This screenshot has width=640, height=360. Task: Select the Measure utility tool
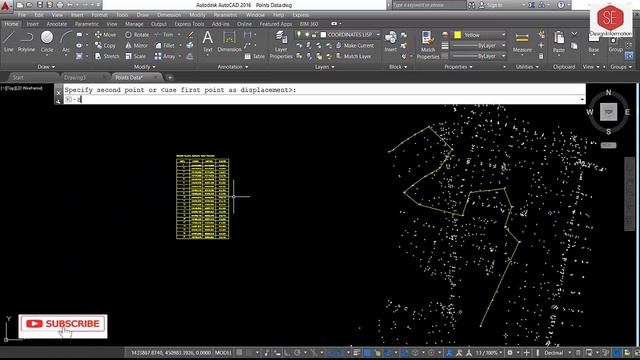pyautogui.click(x=522, y=43)
